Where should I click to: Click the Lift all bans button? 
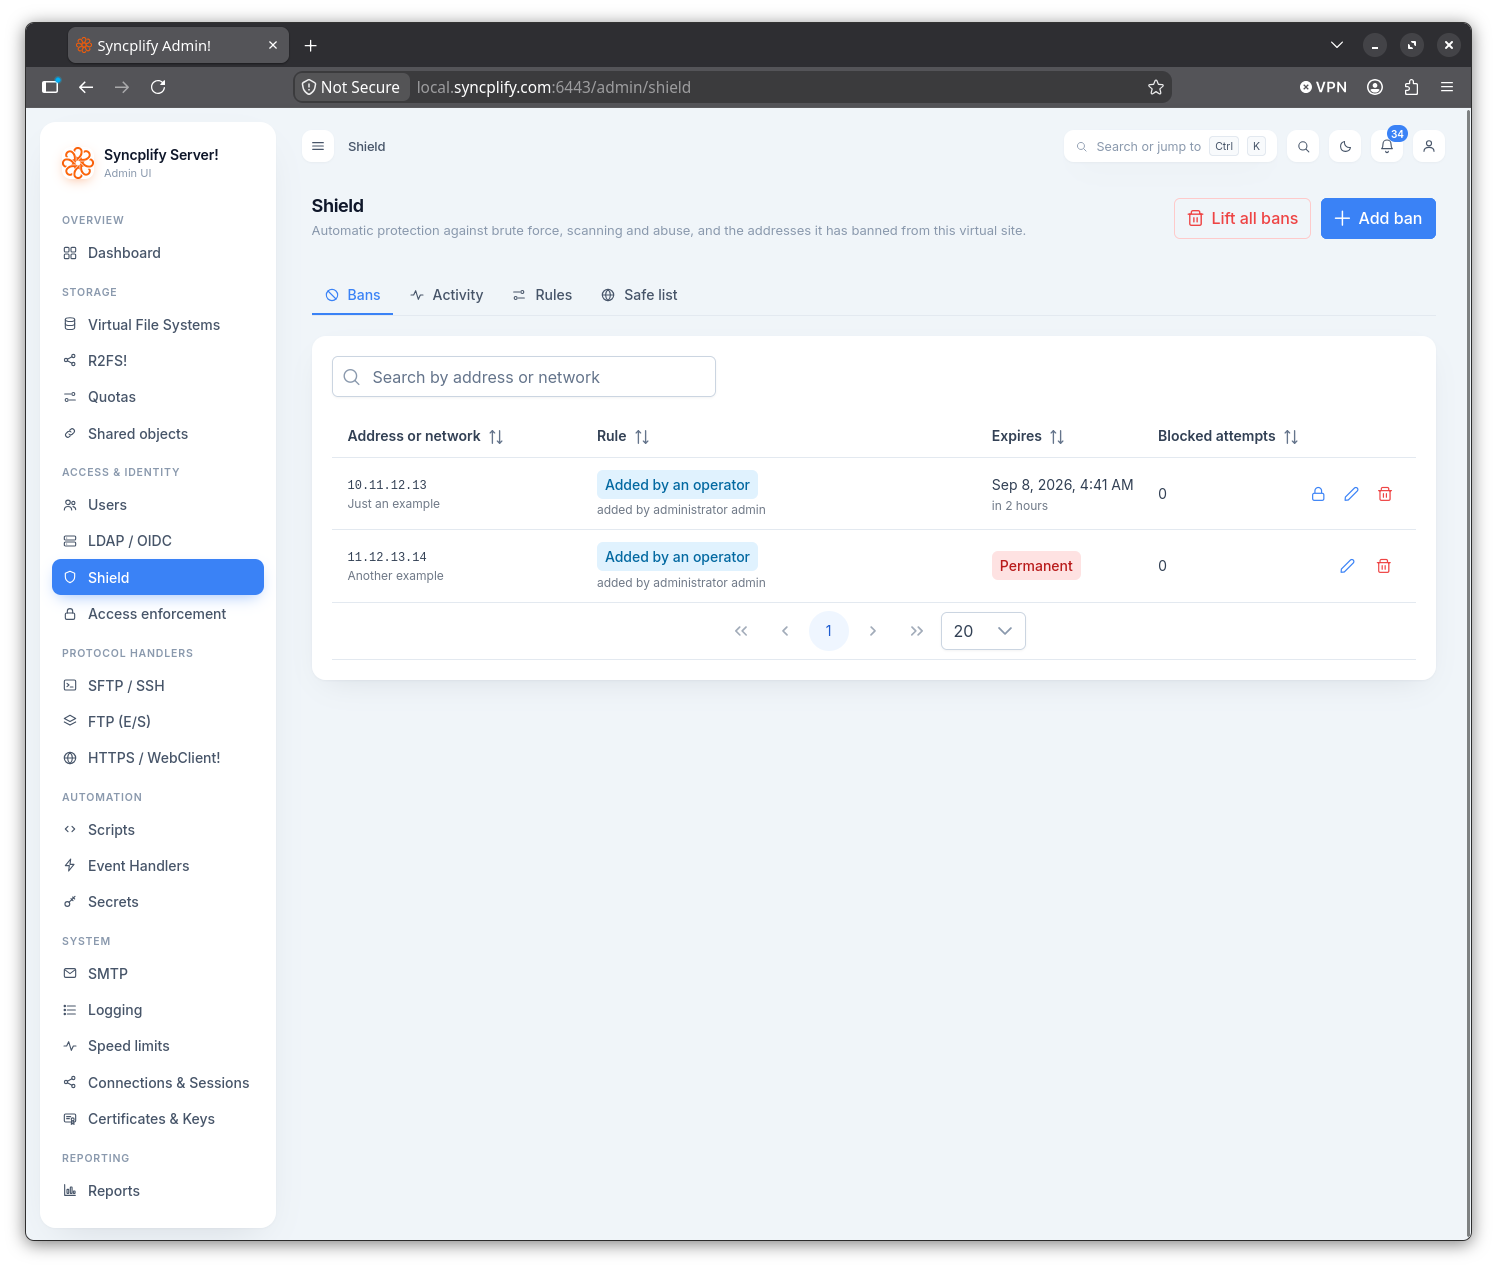1242,218
